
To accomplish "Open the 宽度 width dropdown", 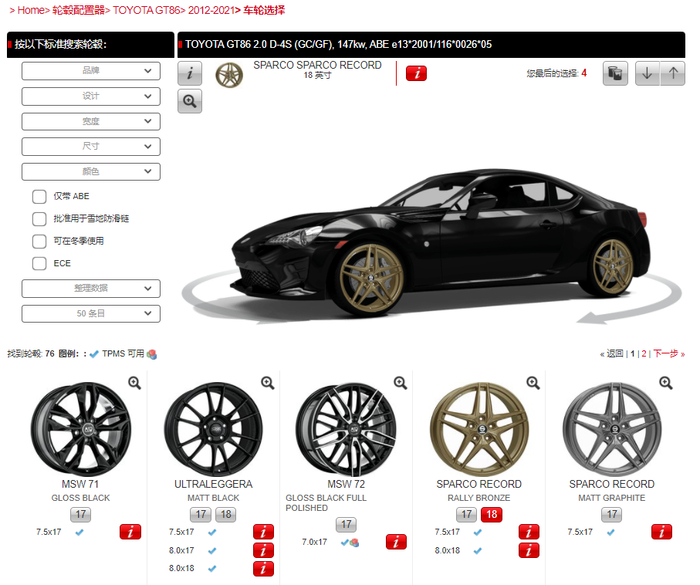I will tap(91, 121).
